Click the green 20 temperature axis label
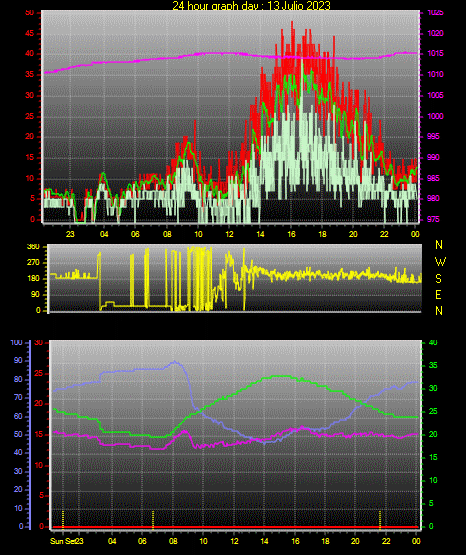The image size is (466, 555). (433, 434)
